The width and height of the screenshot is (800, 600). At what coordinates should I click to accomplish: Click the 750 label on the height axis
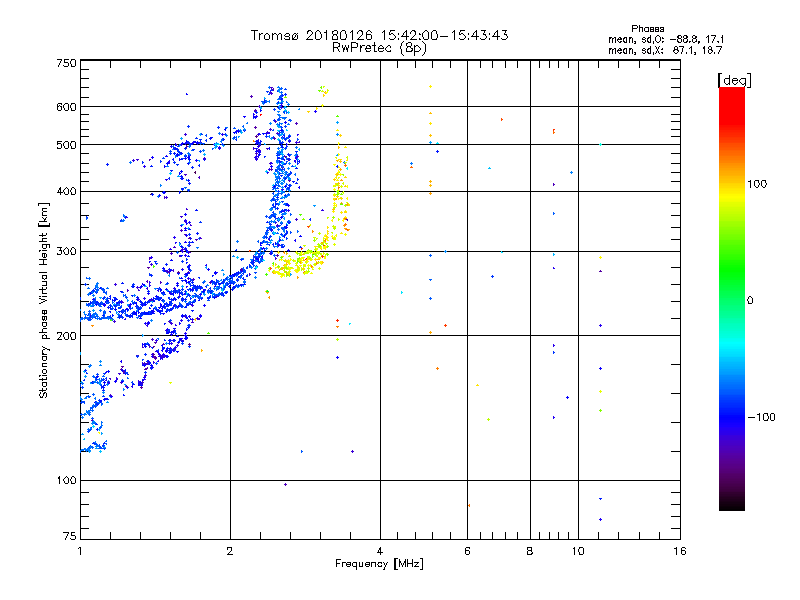click(x=66, y=63)
